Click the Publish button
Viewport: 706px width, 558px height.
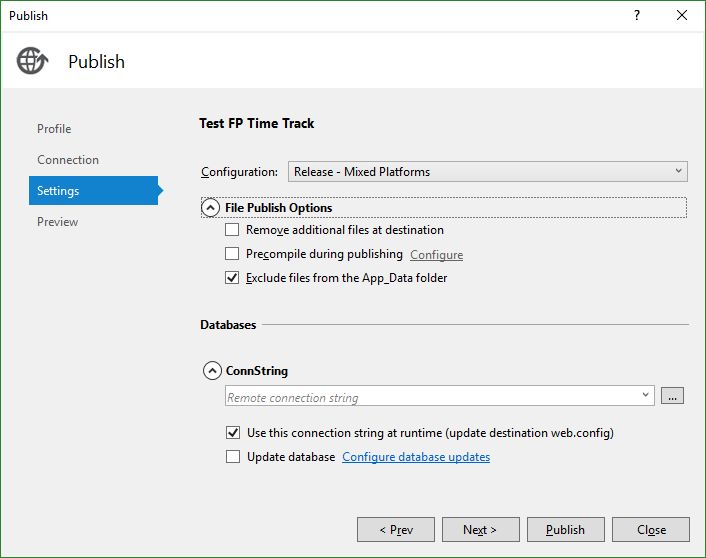coord(566,530)
